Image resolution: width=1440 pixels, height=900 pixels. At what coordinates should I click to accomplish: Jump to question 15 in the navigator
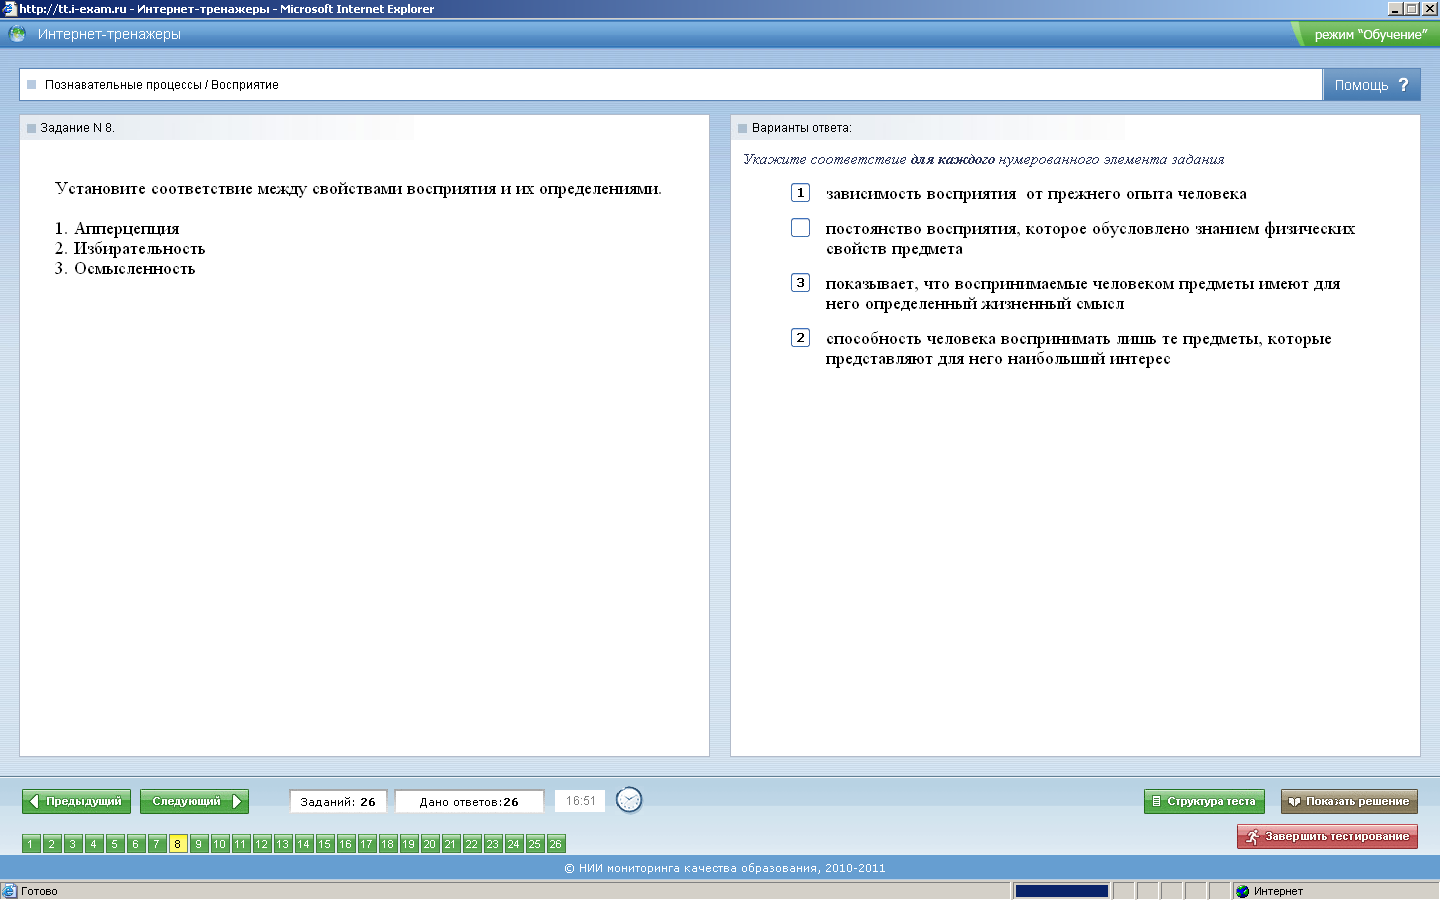[x=325, y=844]
